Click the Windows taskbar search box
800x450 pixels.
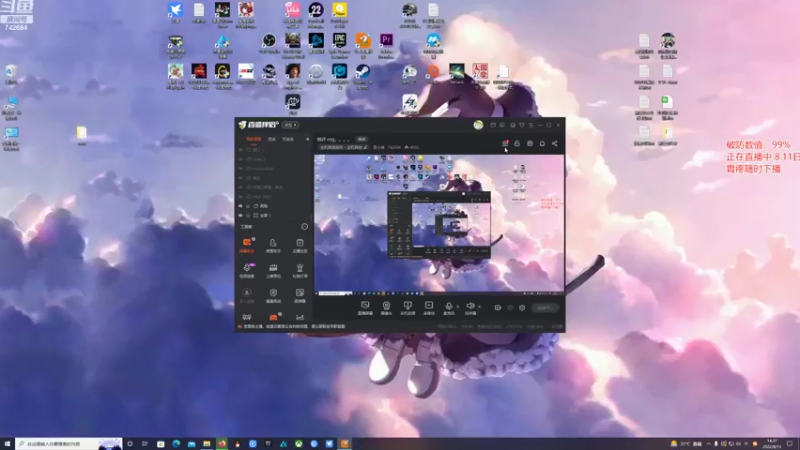pyautogui.click(x=69, y=444)
